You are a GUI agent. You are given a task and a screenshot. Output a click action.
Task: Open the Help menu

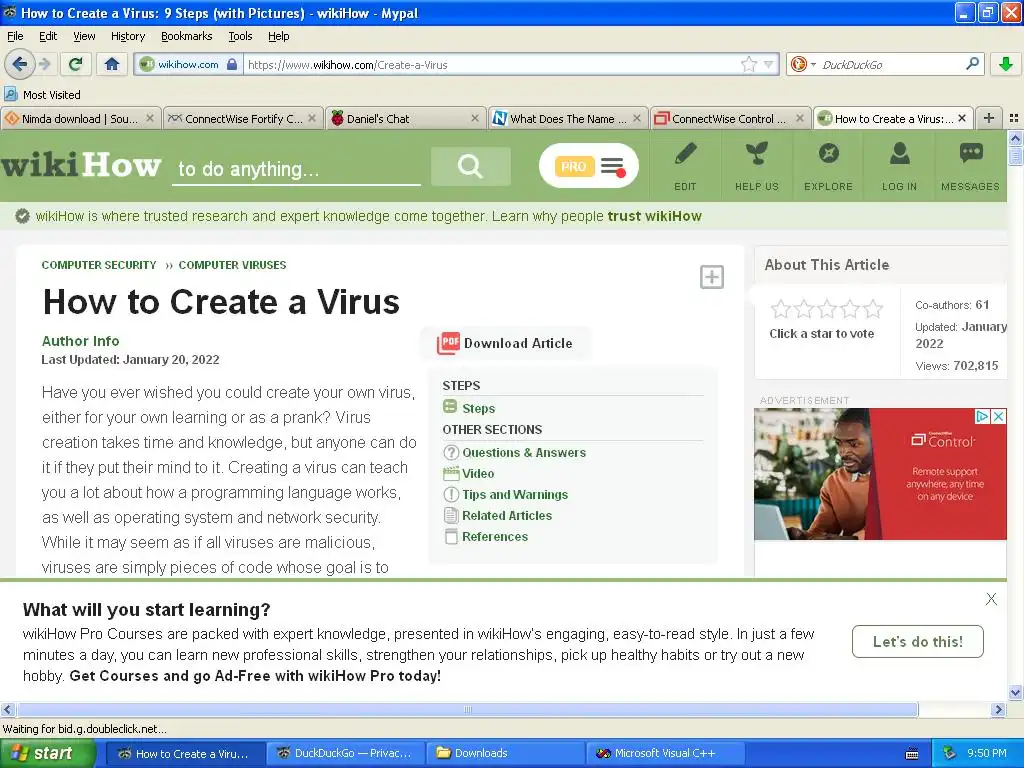pyautogui.click(x=278, y=36)
